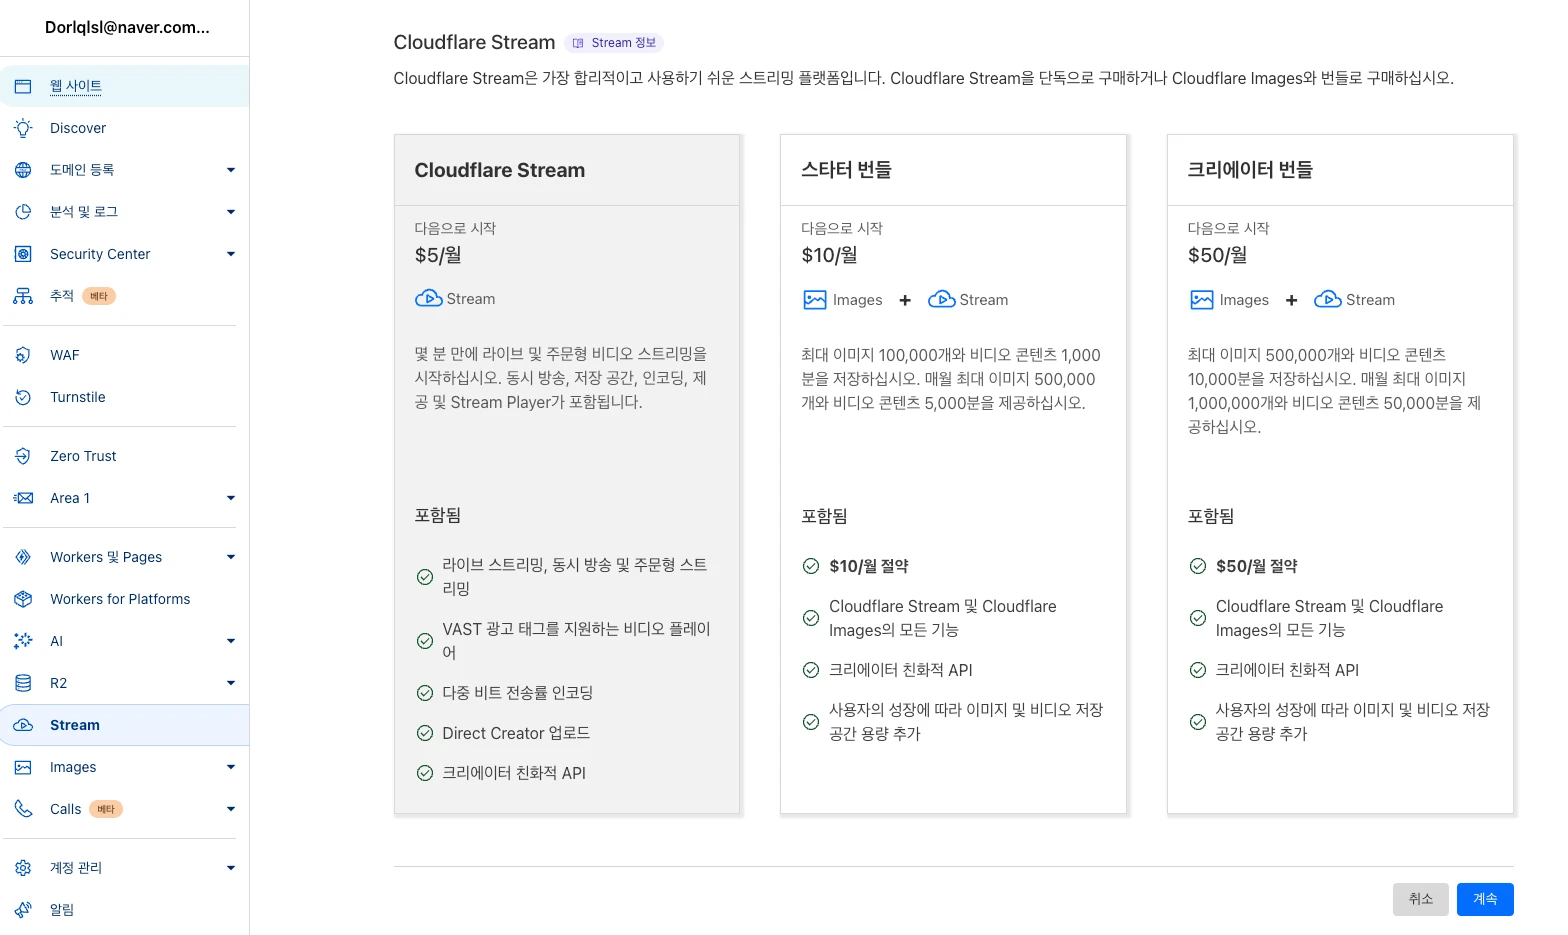
Task: Click the WAF shield icon
Action: (x=23, y=355)
